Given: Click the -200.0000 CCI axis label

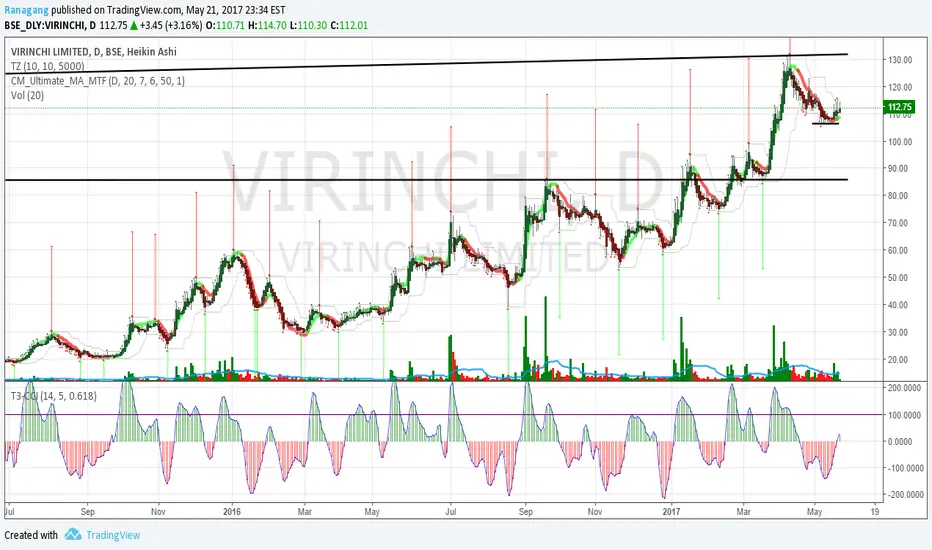Looking at the screenshot, I should tap(906, 495).
